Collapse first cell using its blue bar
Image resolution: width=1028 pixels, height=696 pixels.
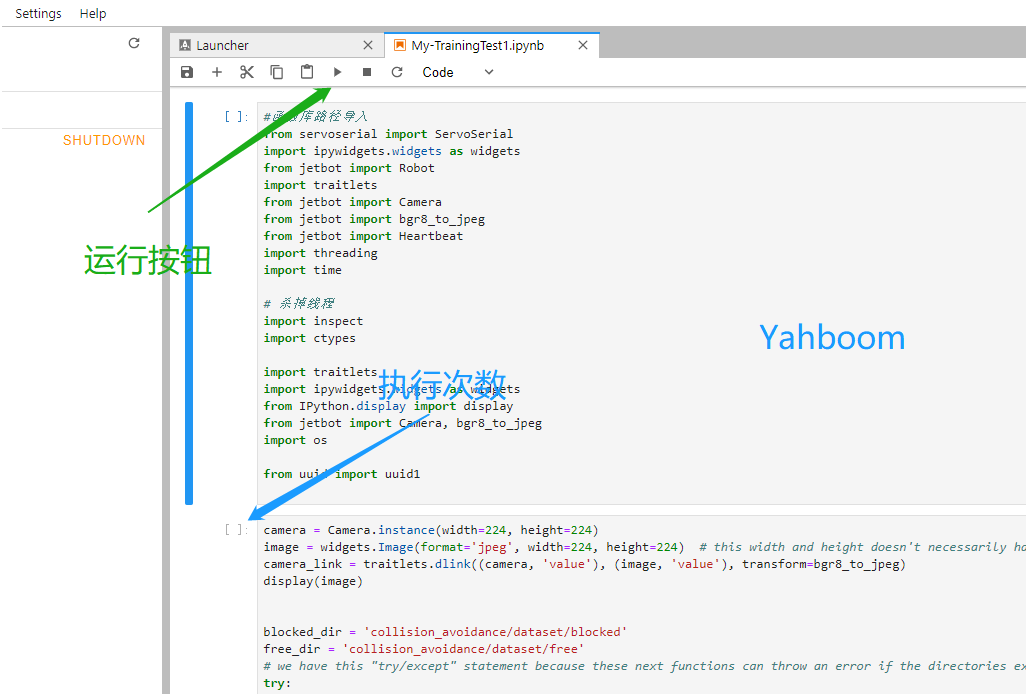coord(189,303)
